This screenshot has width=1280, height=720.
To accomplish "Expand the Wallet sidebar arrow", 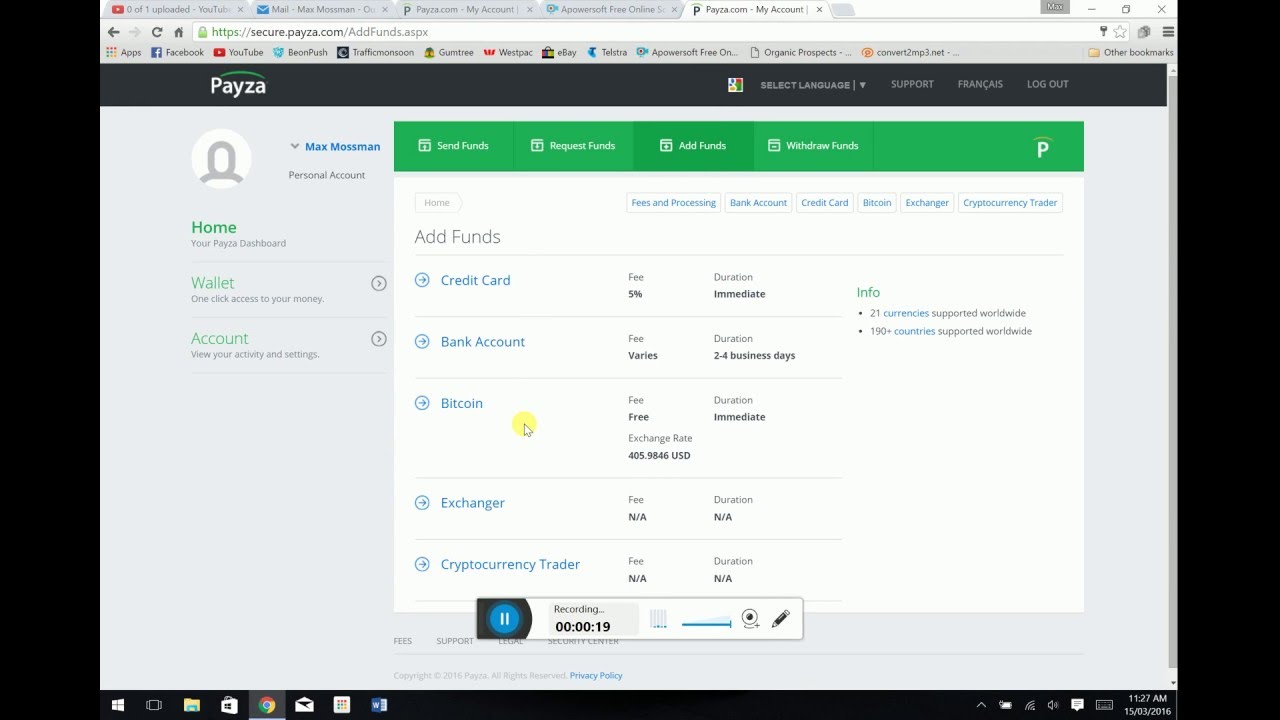I will 379,283.
